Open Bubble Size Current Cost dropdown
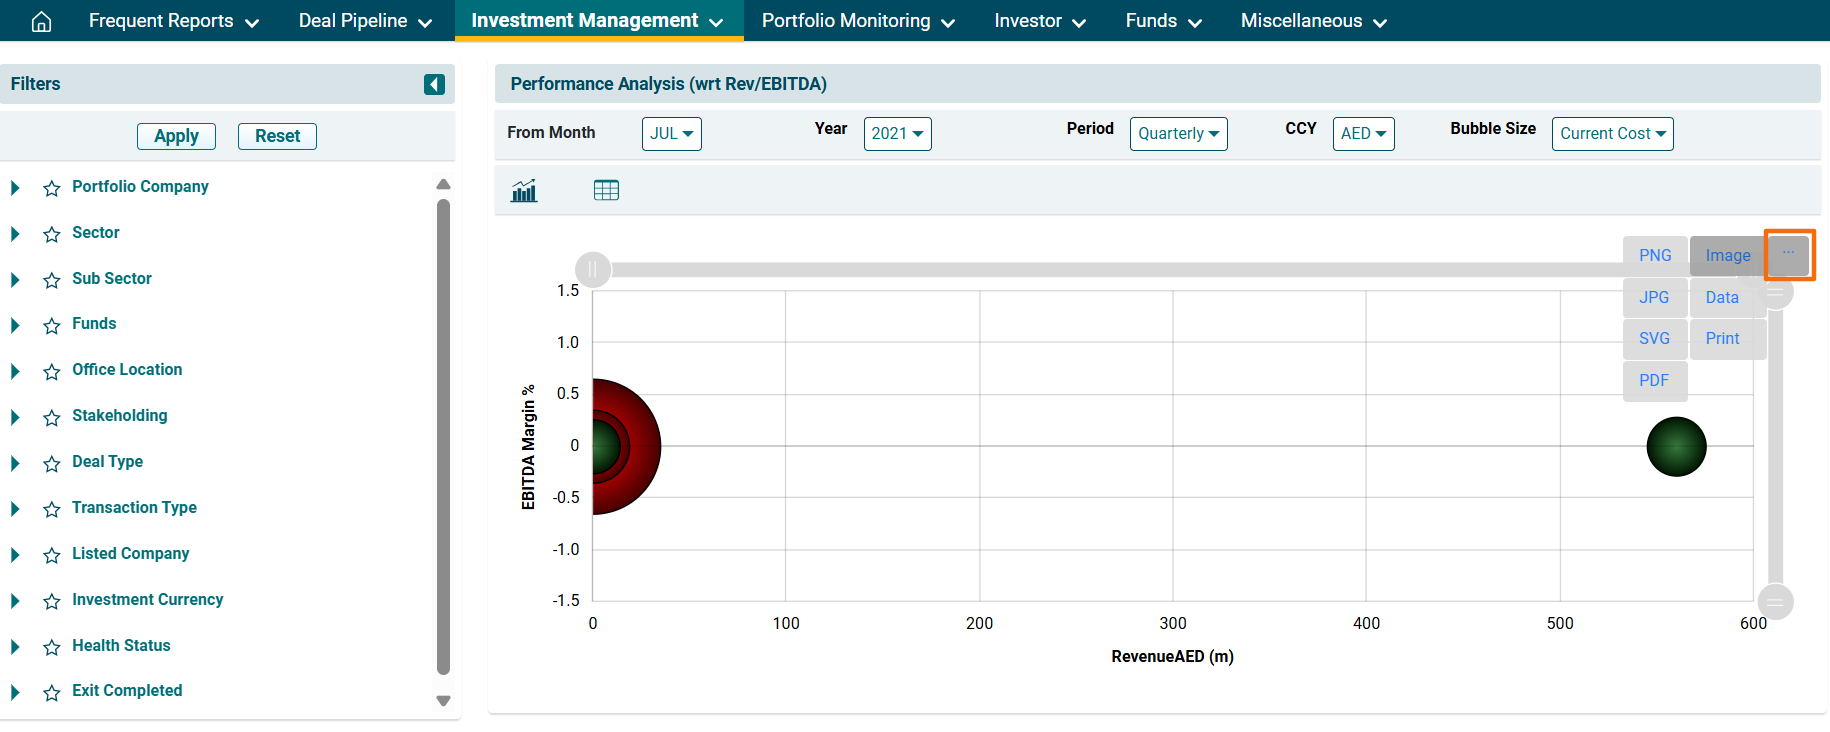The image size is (1830, 732). [1612, 134]
